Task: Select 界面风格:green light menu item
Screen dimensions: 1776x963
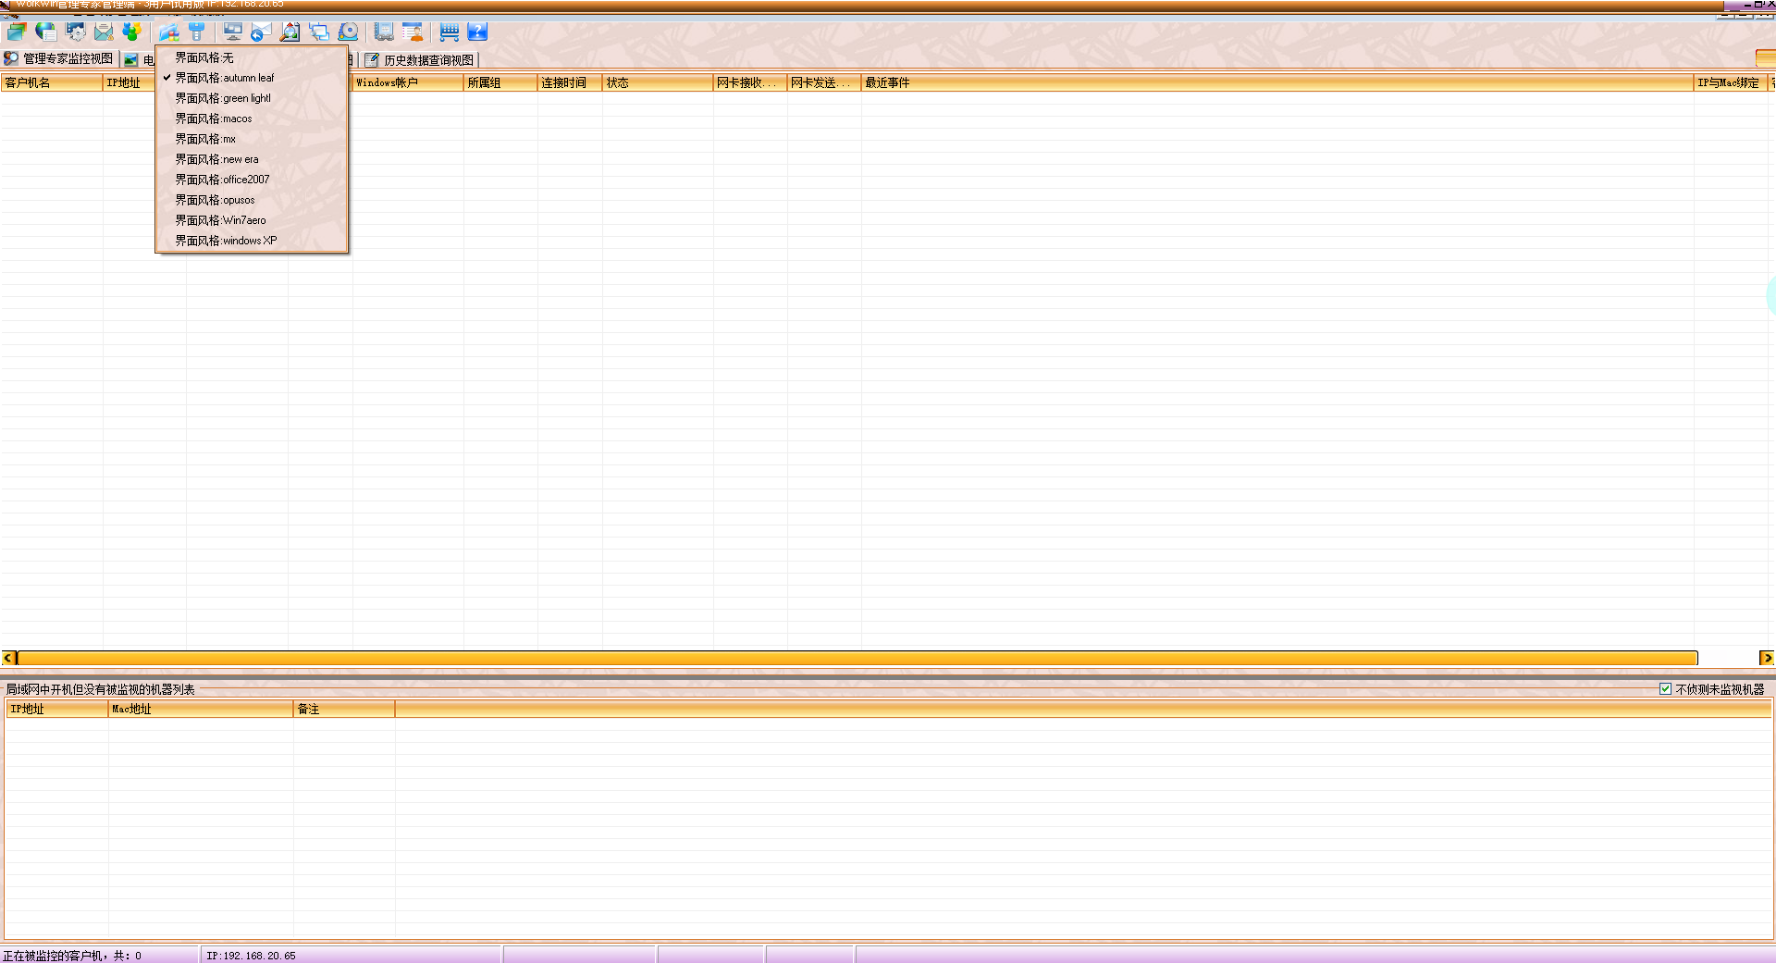Action: pos(252,98)
